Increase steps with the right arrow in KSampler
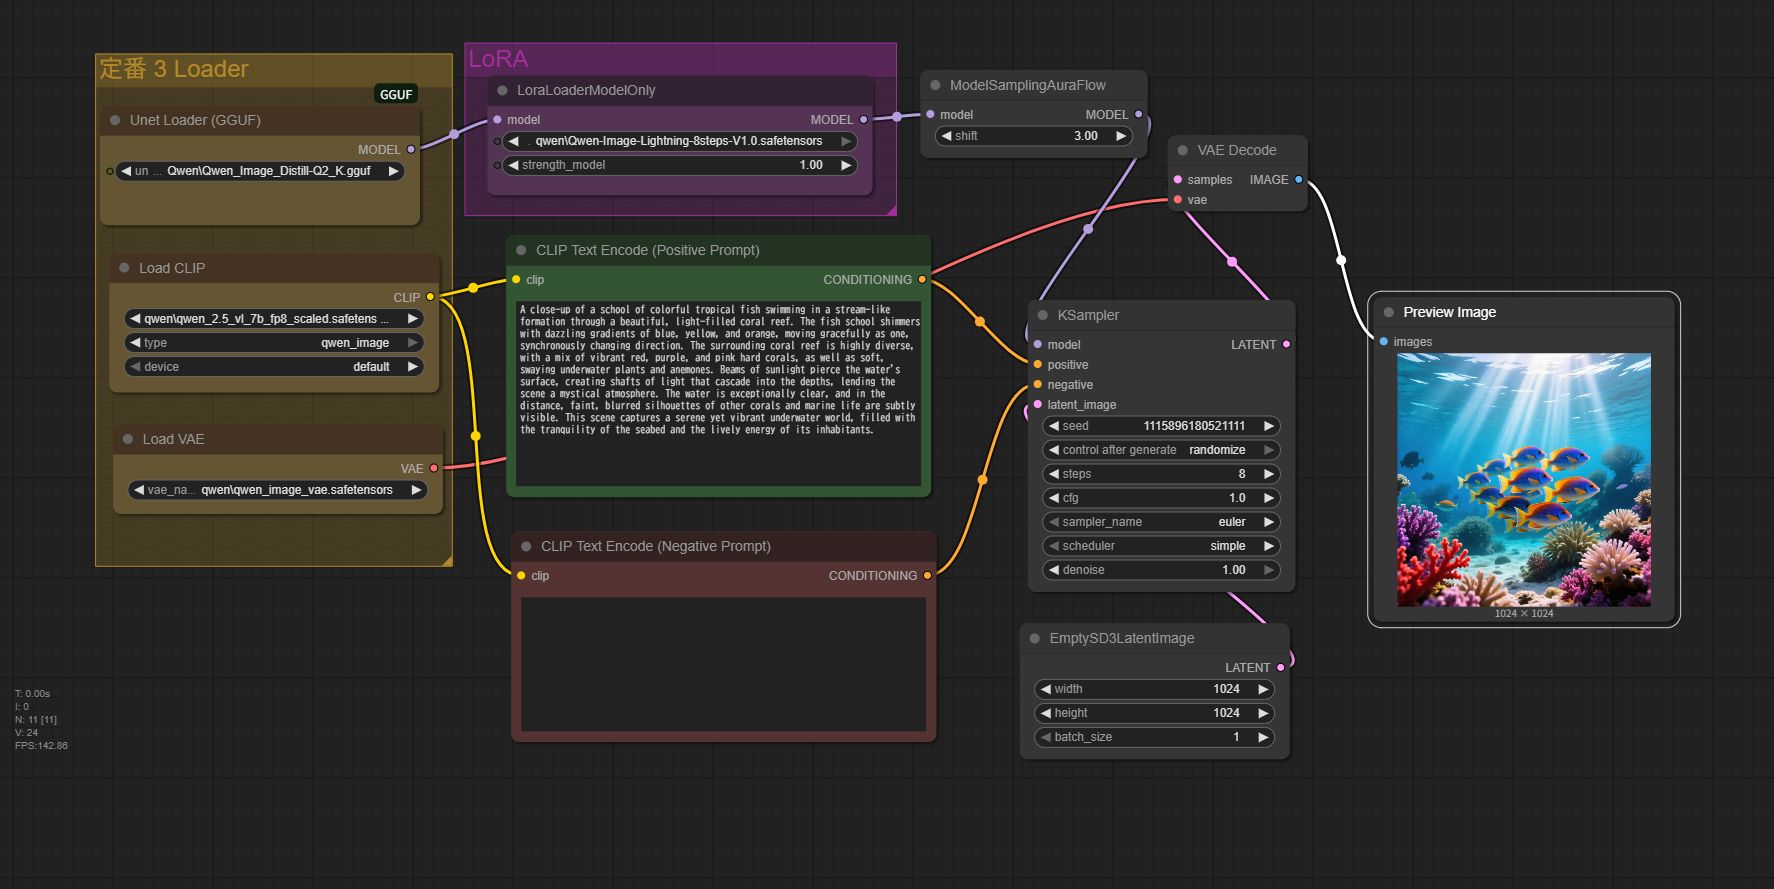The height and width of the screenshot is (889, 1774). coord(1269,474)
